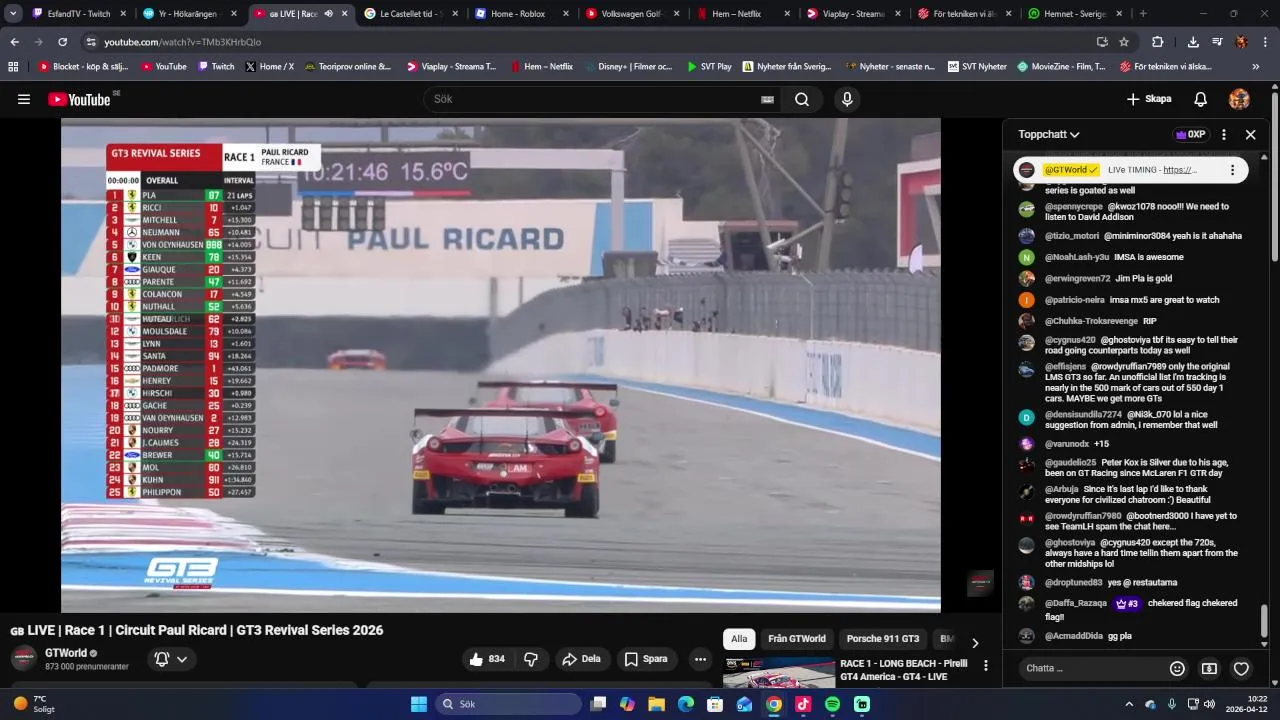Switch to the Hemnet tab
Screen dimensions: 1280x720
click(1075, 14)
